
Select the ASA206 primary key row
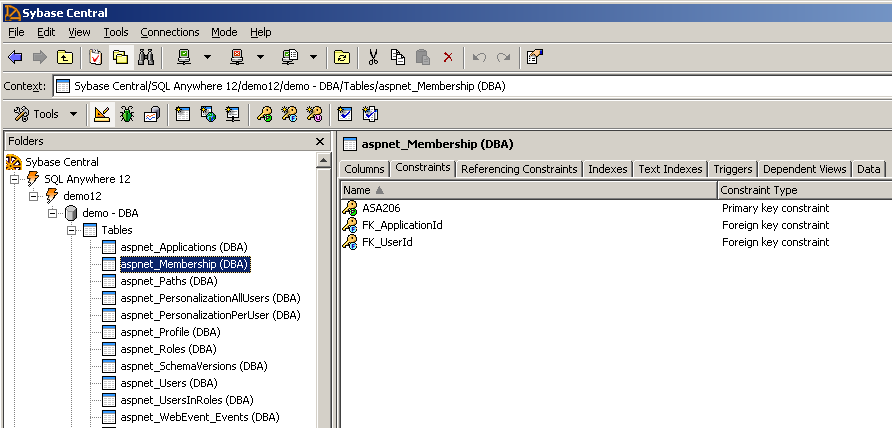(x=616, y=208)
